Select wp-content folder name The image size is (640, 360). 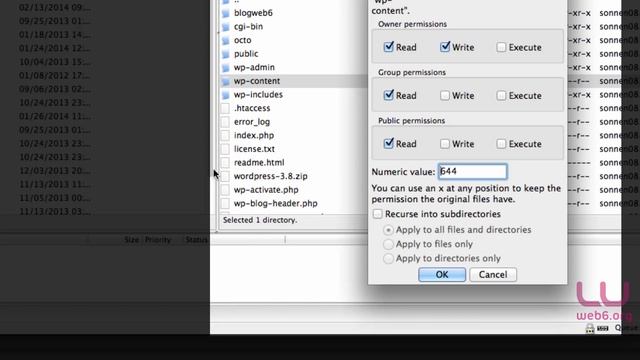(257, 81)
